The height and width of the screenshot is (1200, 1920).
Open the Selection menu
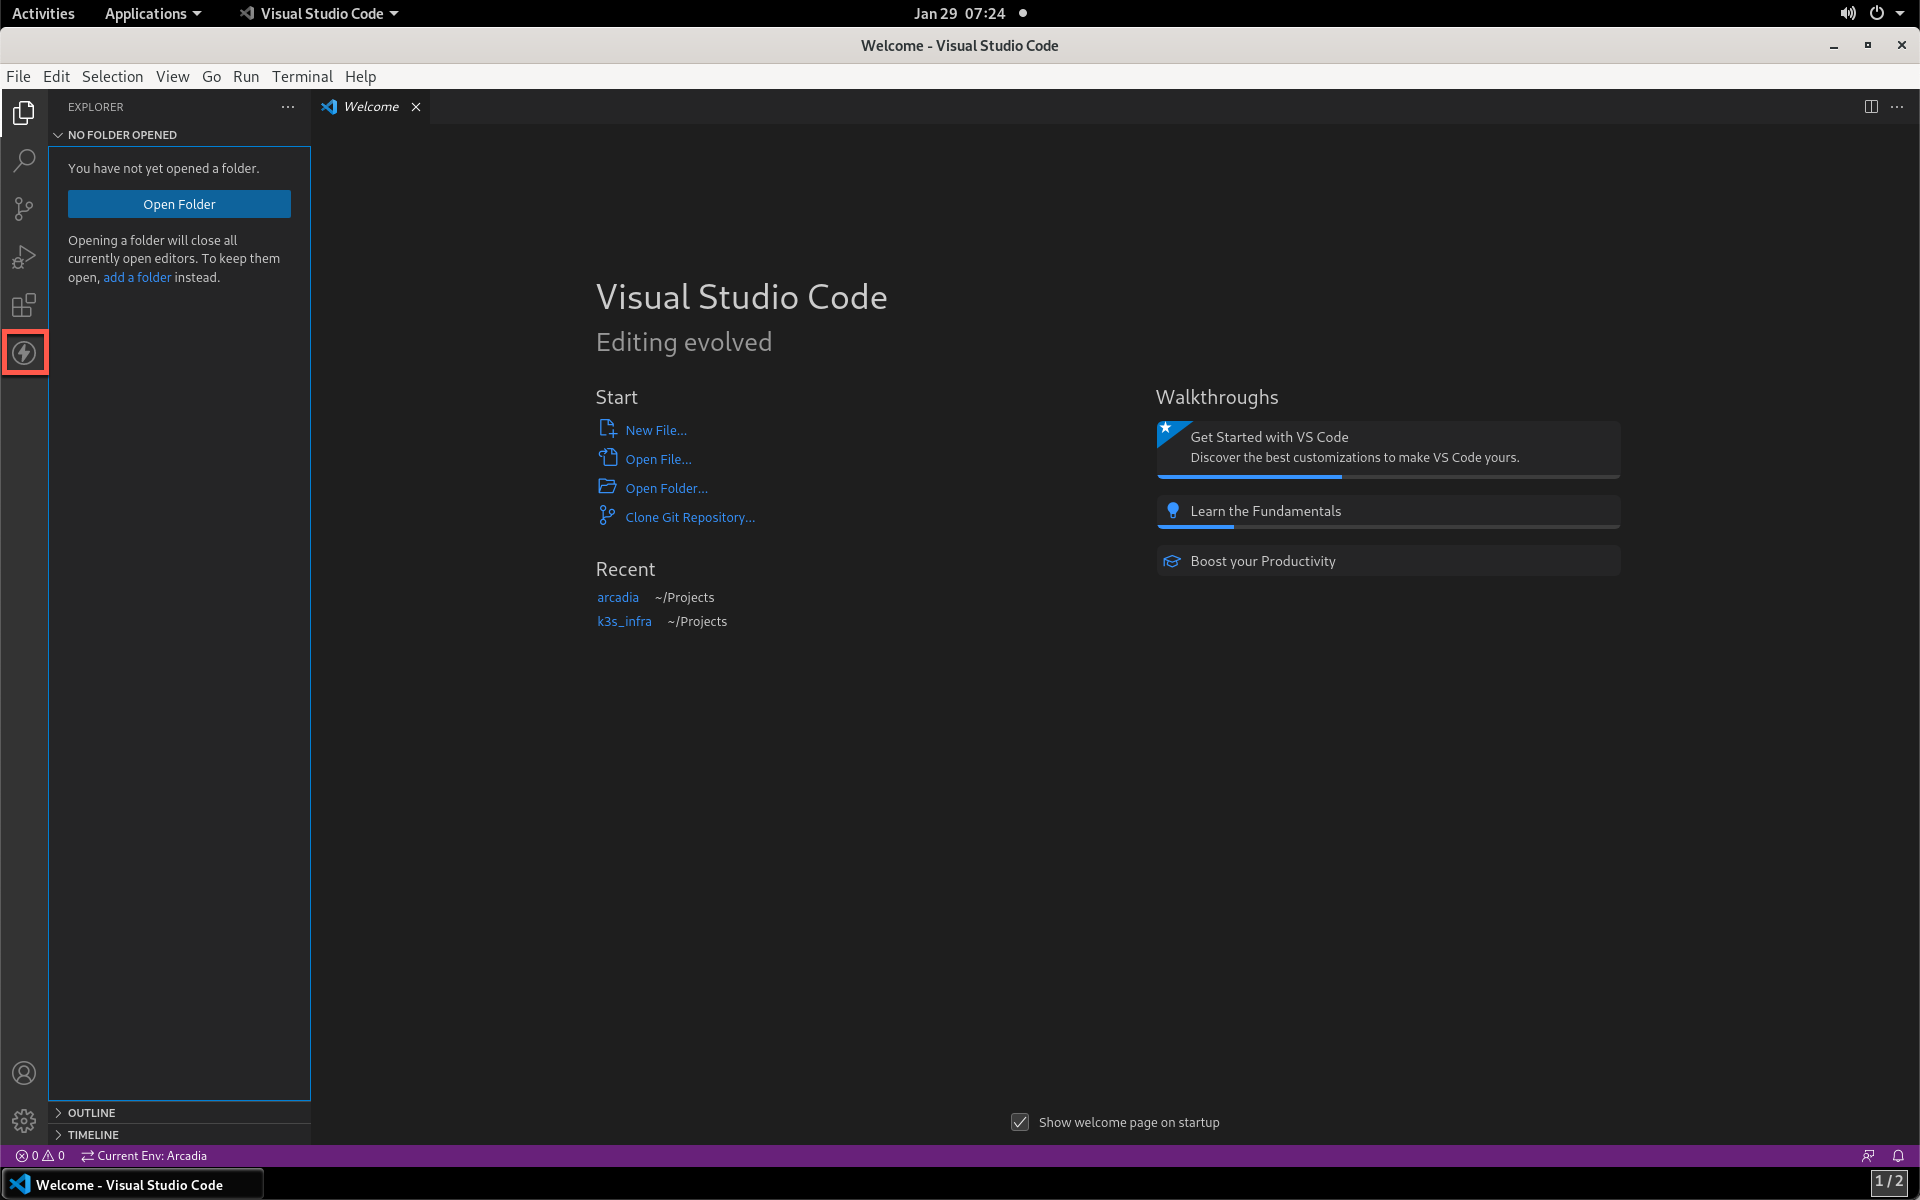point(112,77)
